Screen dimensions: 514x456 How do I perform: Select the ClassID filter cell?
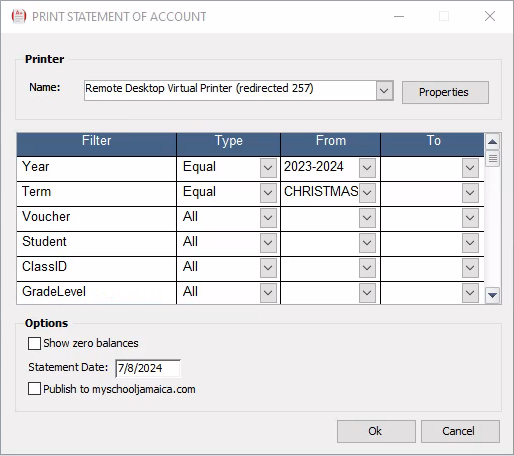click(96, 269)
